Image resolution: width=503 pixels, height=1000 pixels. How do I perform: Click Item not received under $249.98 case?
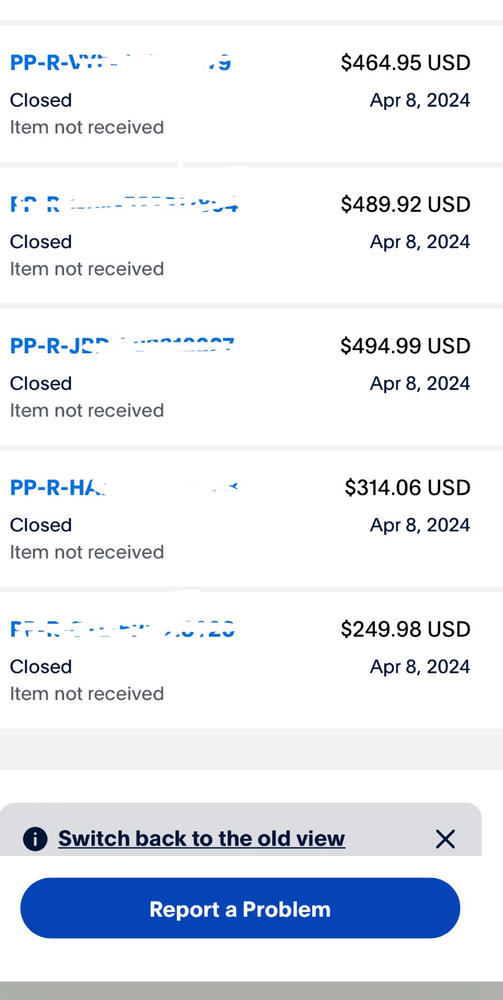pyautogui.click(x=87, y=693)
